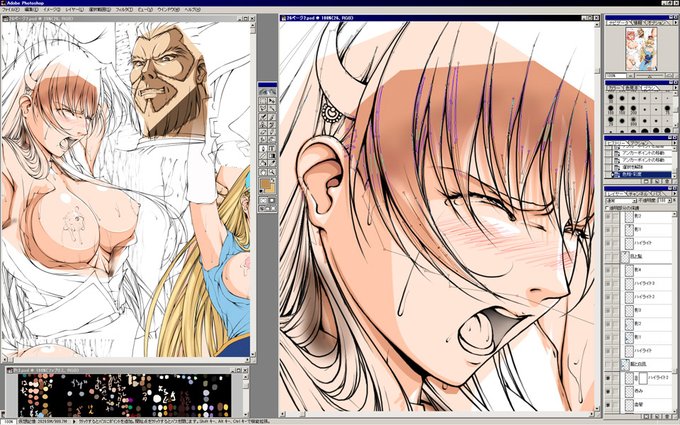Select the 肌と髪 layer
The width and height of the screenshot is (680, 425).
tap(646, 257)
